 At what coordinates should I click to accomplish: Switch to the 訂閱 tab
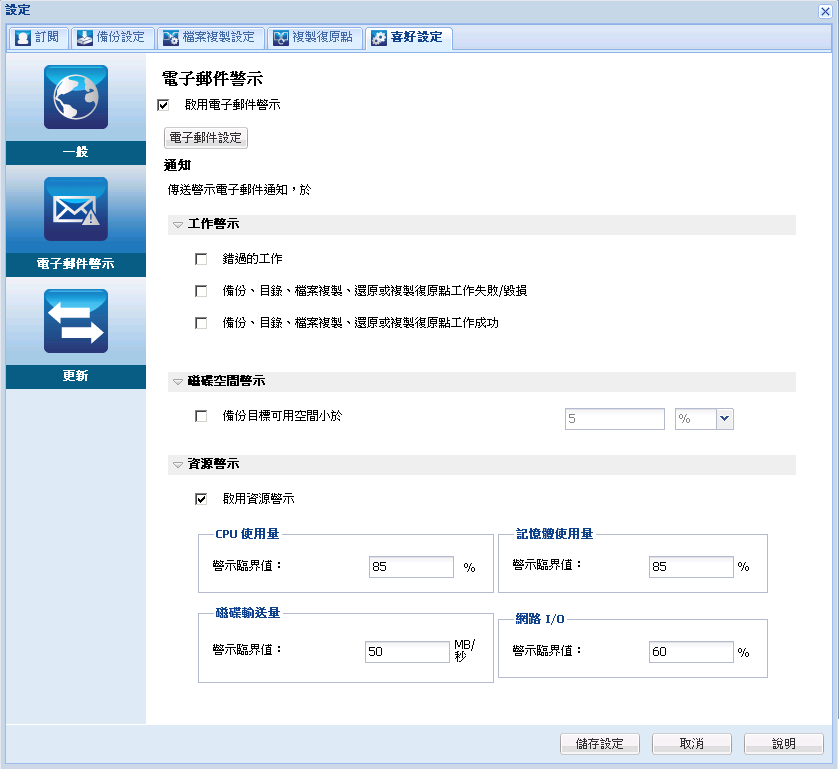click(39, 37)
